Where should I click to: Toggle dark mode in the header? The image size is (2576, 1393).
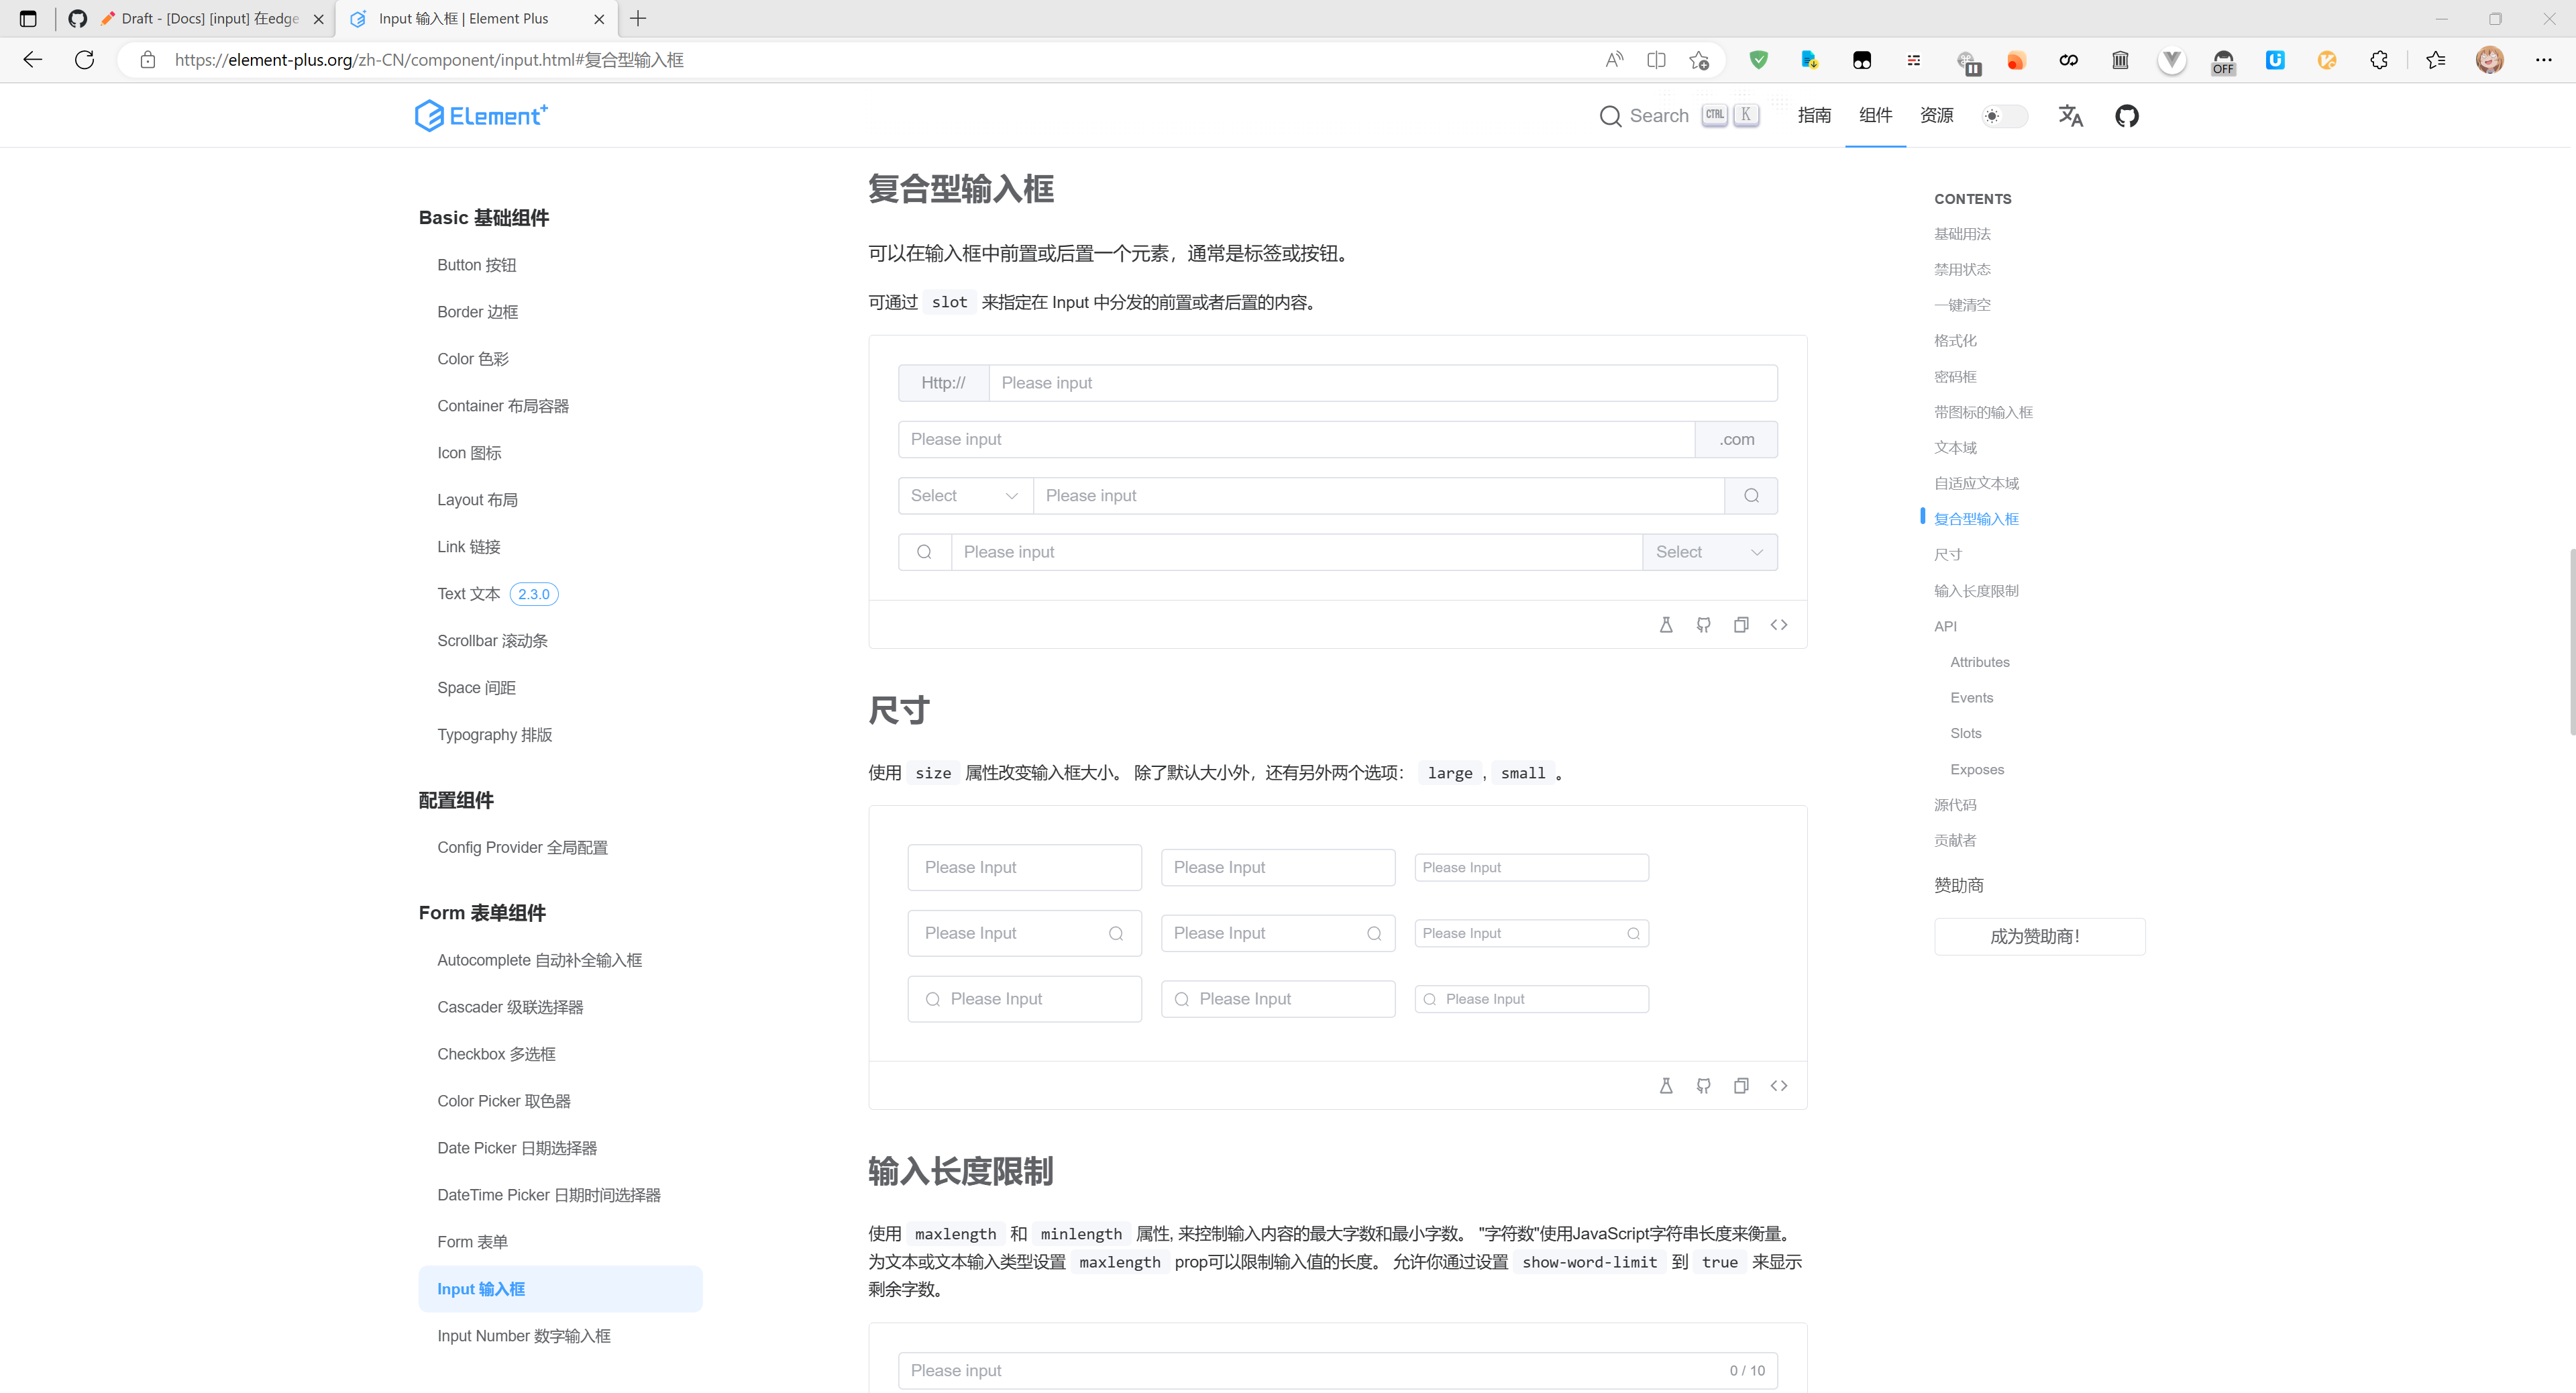[2004, 116]
